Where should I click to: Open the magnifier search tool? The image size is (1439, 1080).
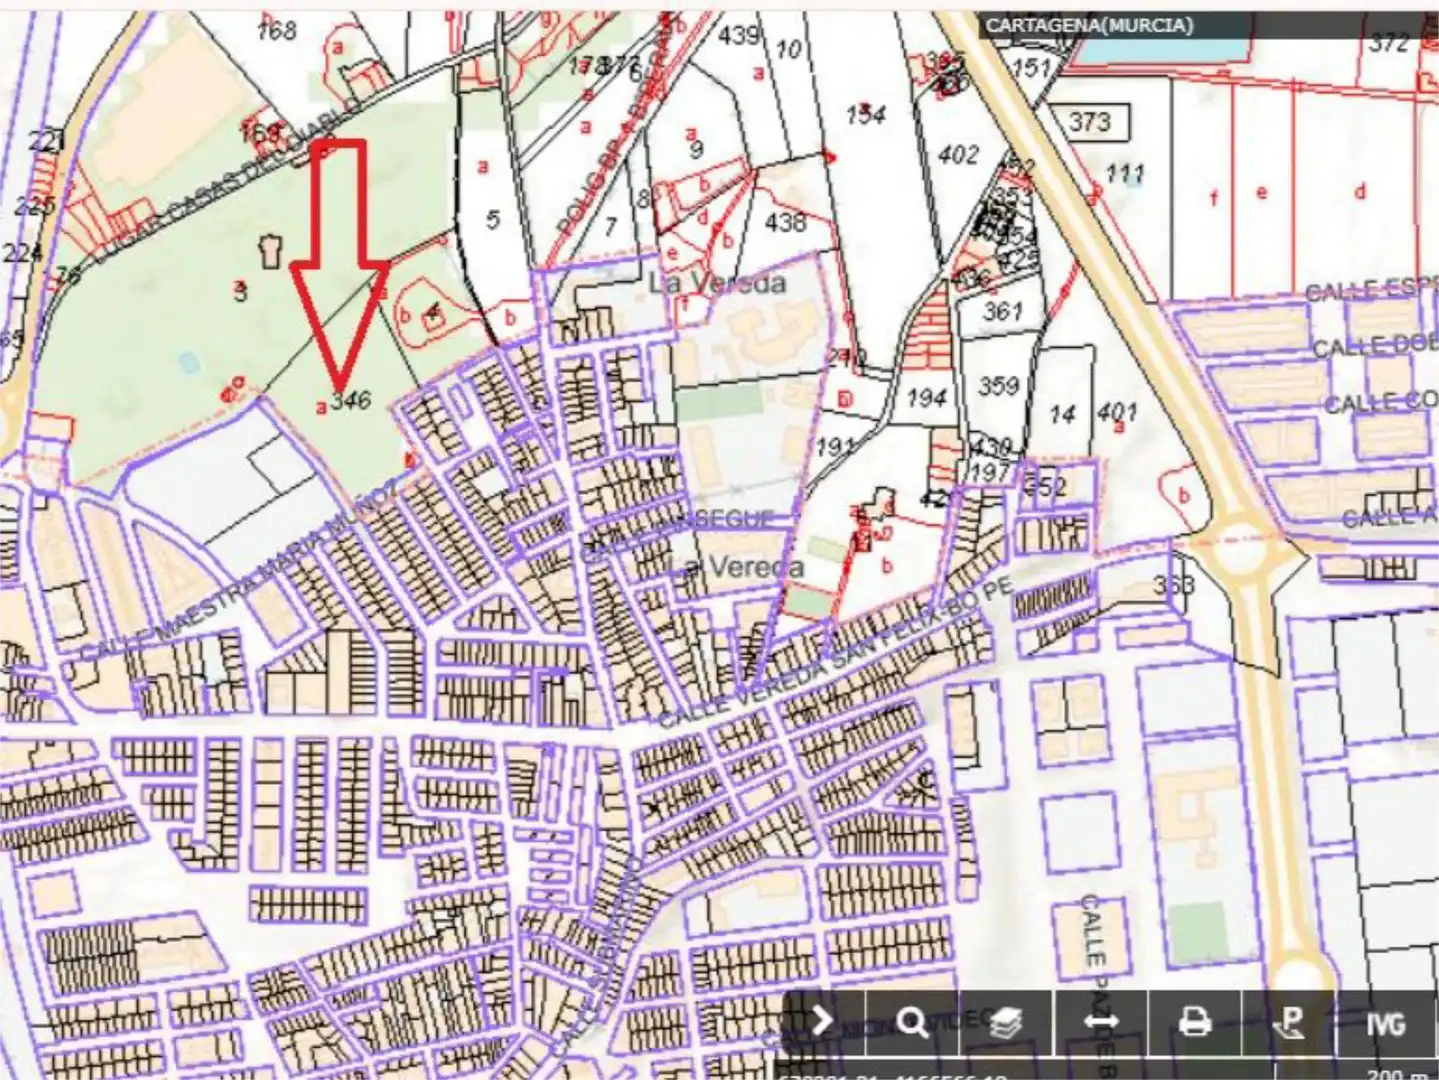pyautogui.click(x=912, y=1022)
